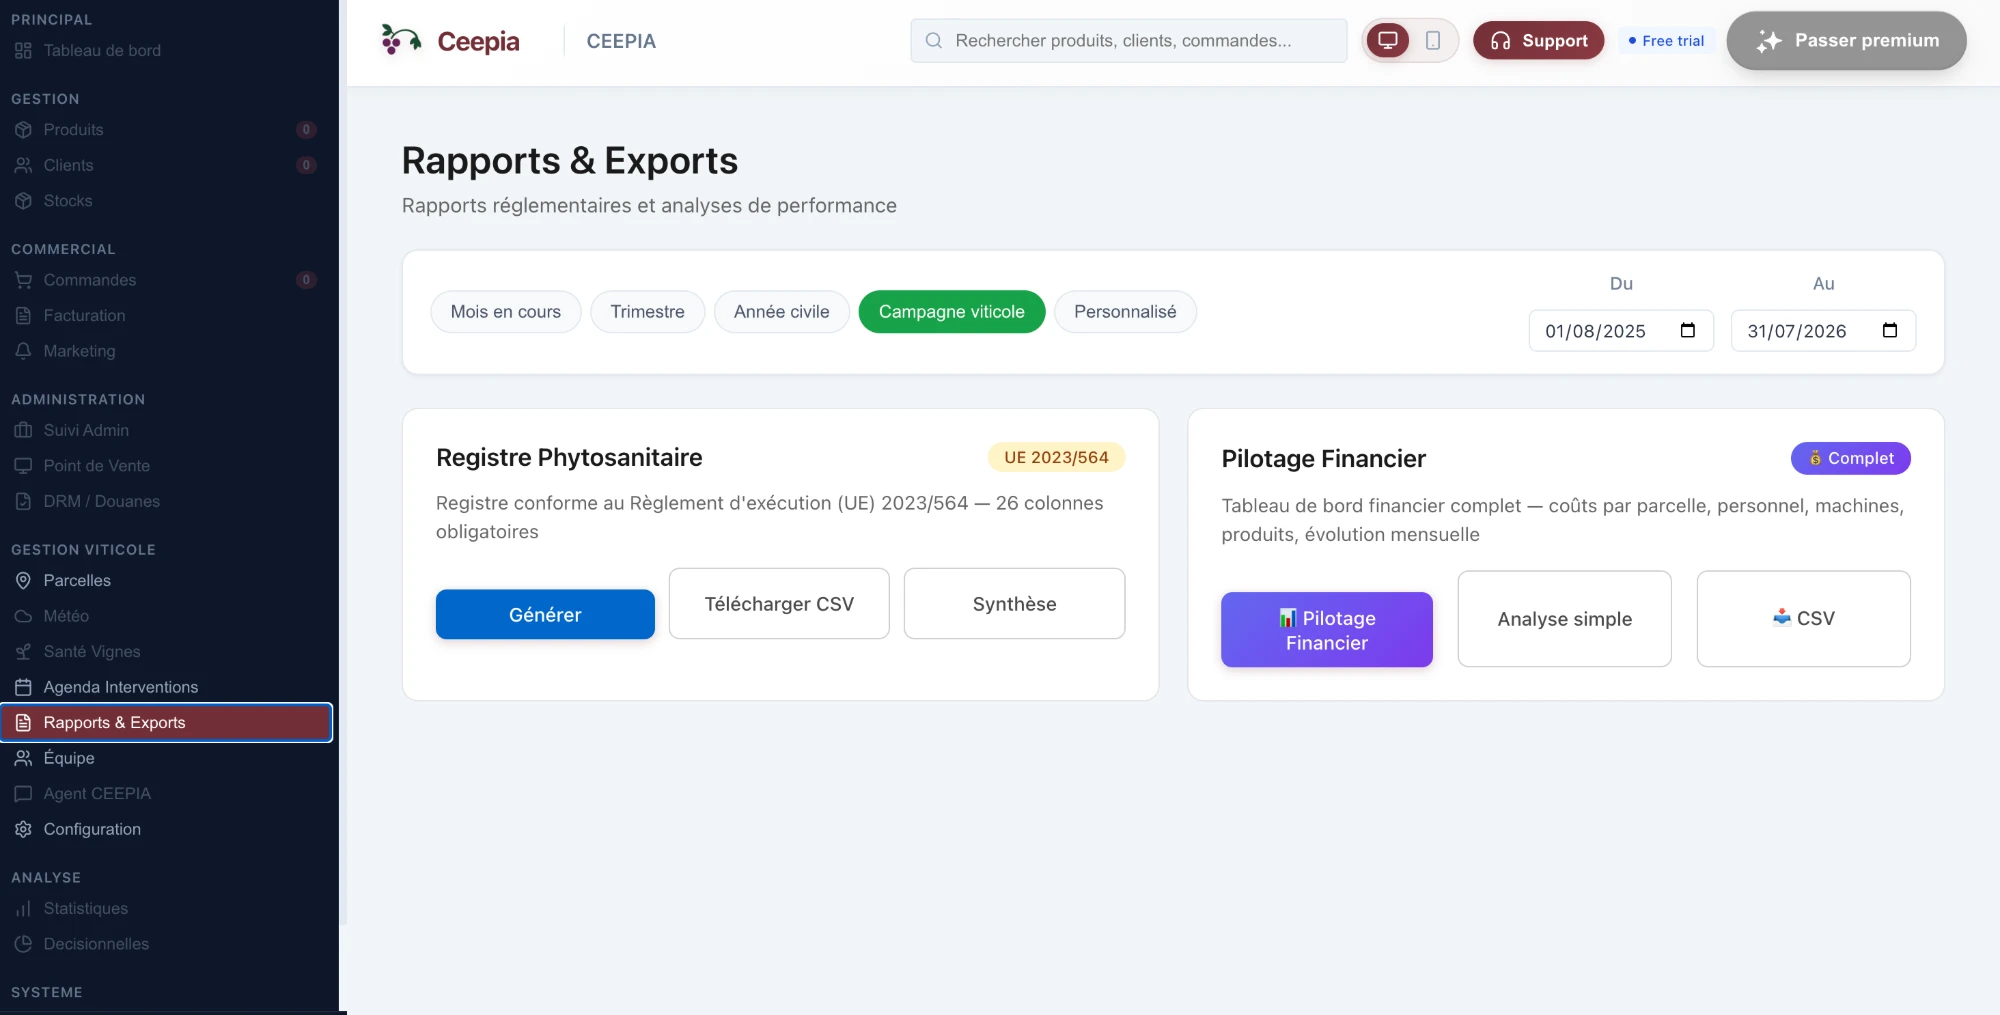This screenshot has height=1015, width=2000.
Task: Click the Statistiques bar chart icon
Action: click(x=23, y=908)
